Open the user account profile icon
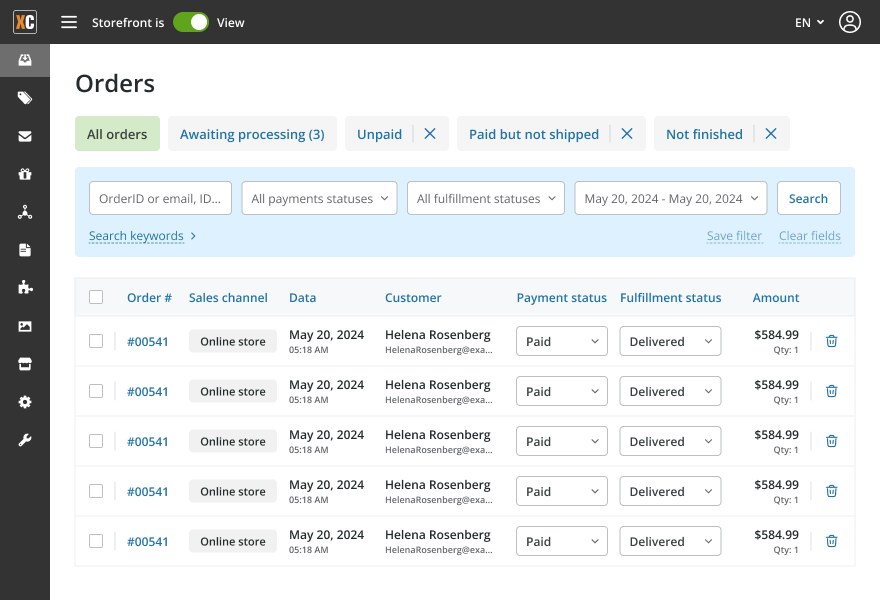Viewport: 880px width, 600px height. 849,22
